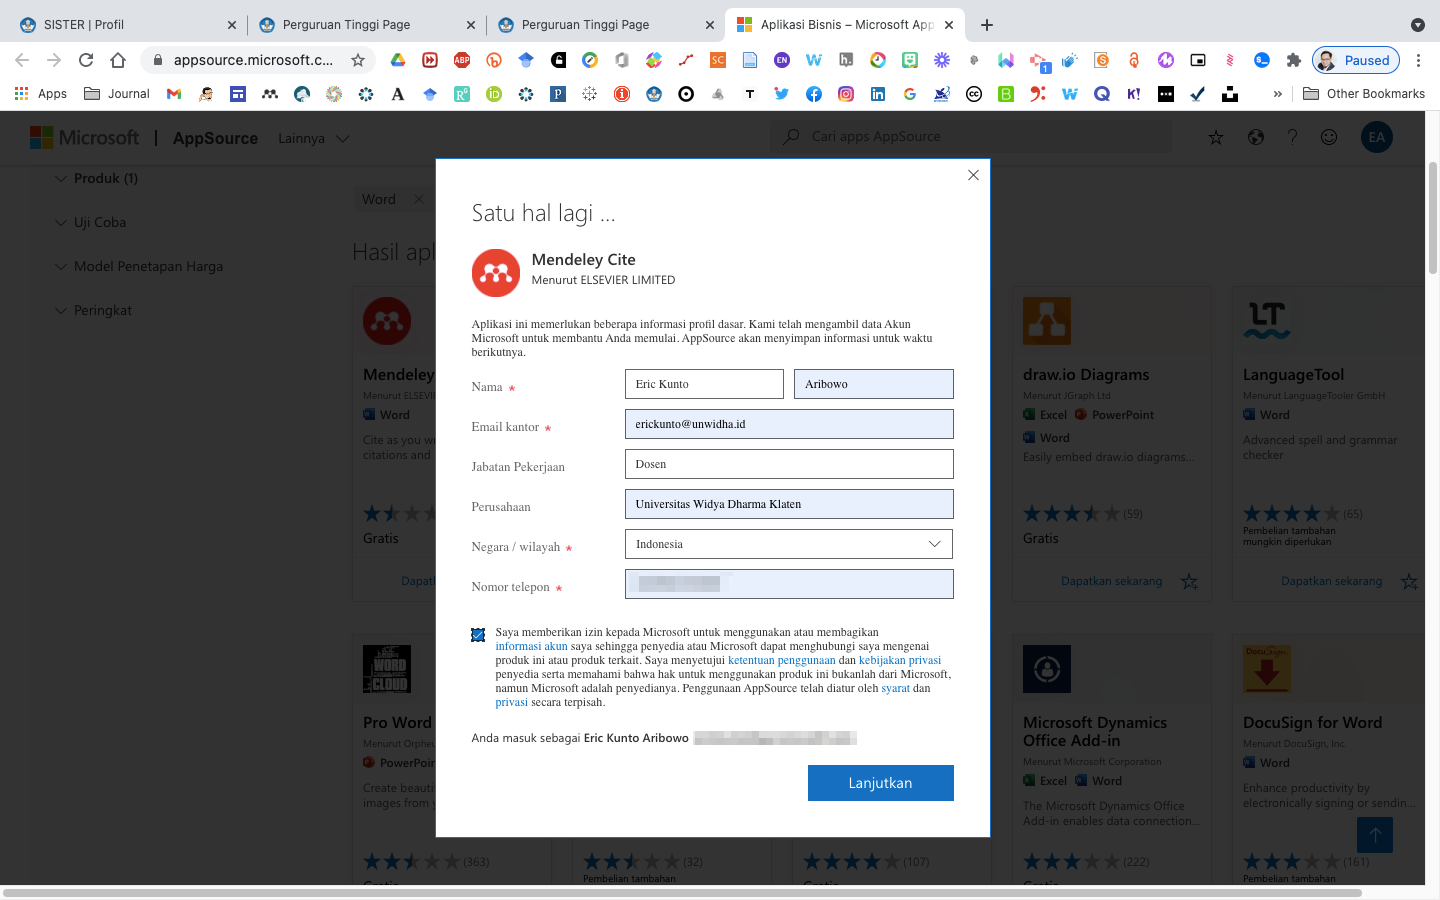1440x900 pixels.
Task: Open the Adblock Plus (ABP) extension
Action: click(x=461, y=60)
